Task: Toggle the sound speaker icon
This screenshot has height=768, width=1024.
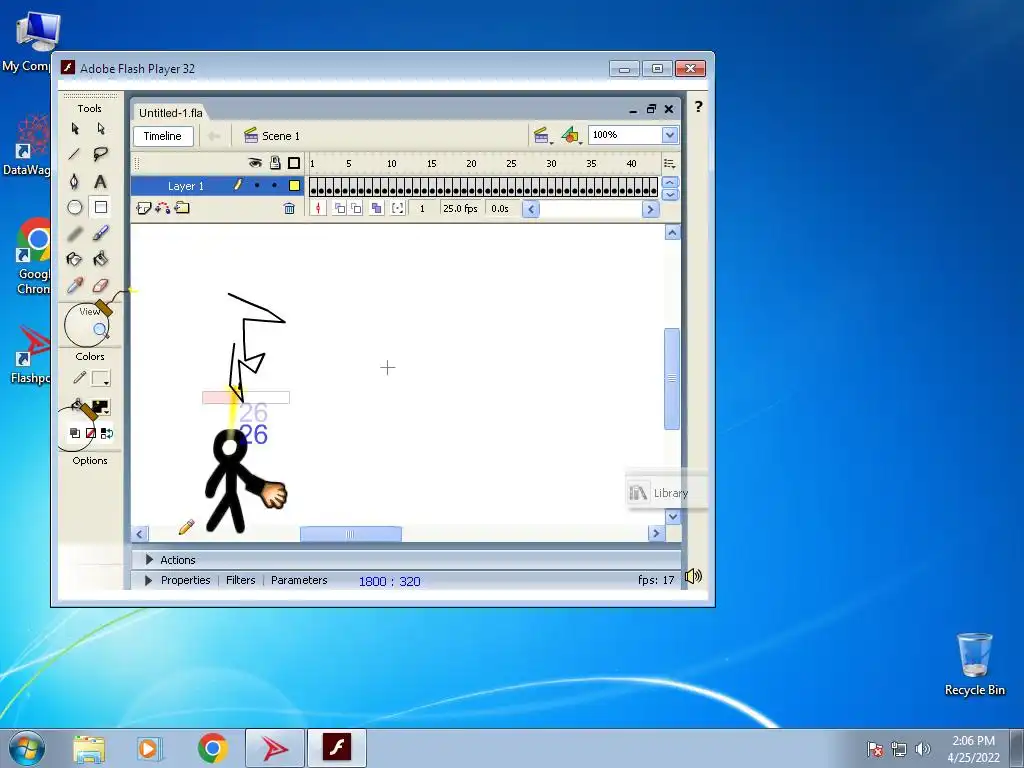Action: coord(694,576)
